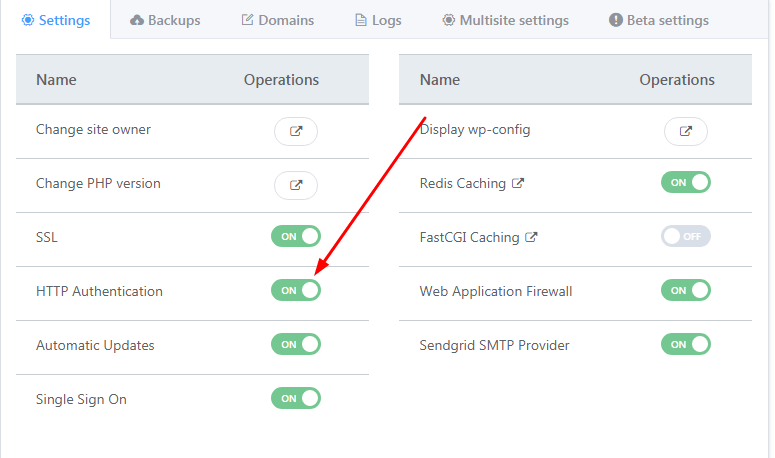Open the Multisite settings tab
775x458 pixels.
click(x=505, y=20)
